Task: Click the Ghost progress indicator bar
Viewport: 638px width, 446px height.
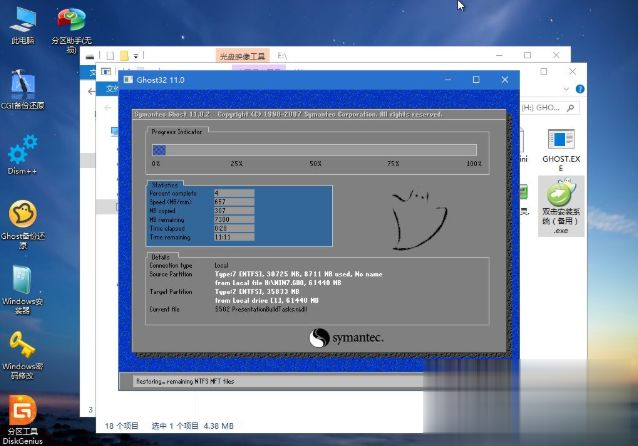Action: tap(314, 150)
